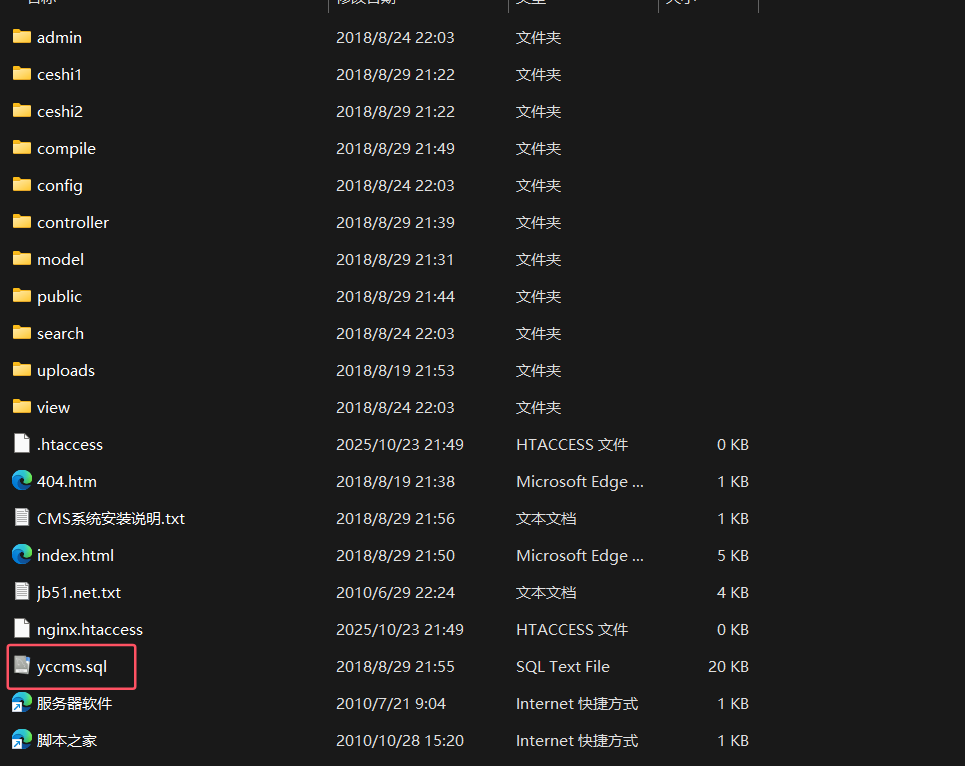Select the model folder name
This screenshot has height=766, width=965.
(60, 260)
